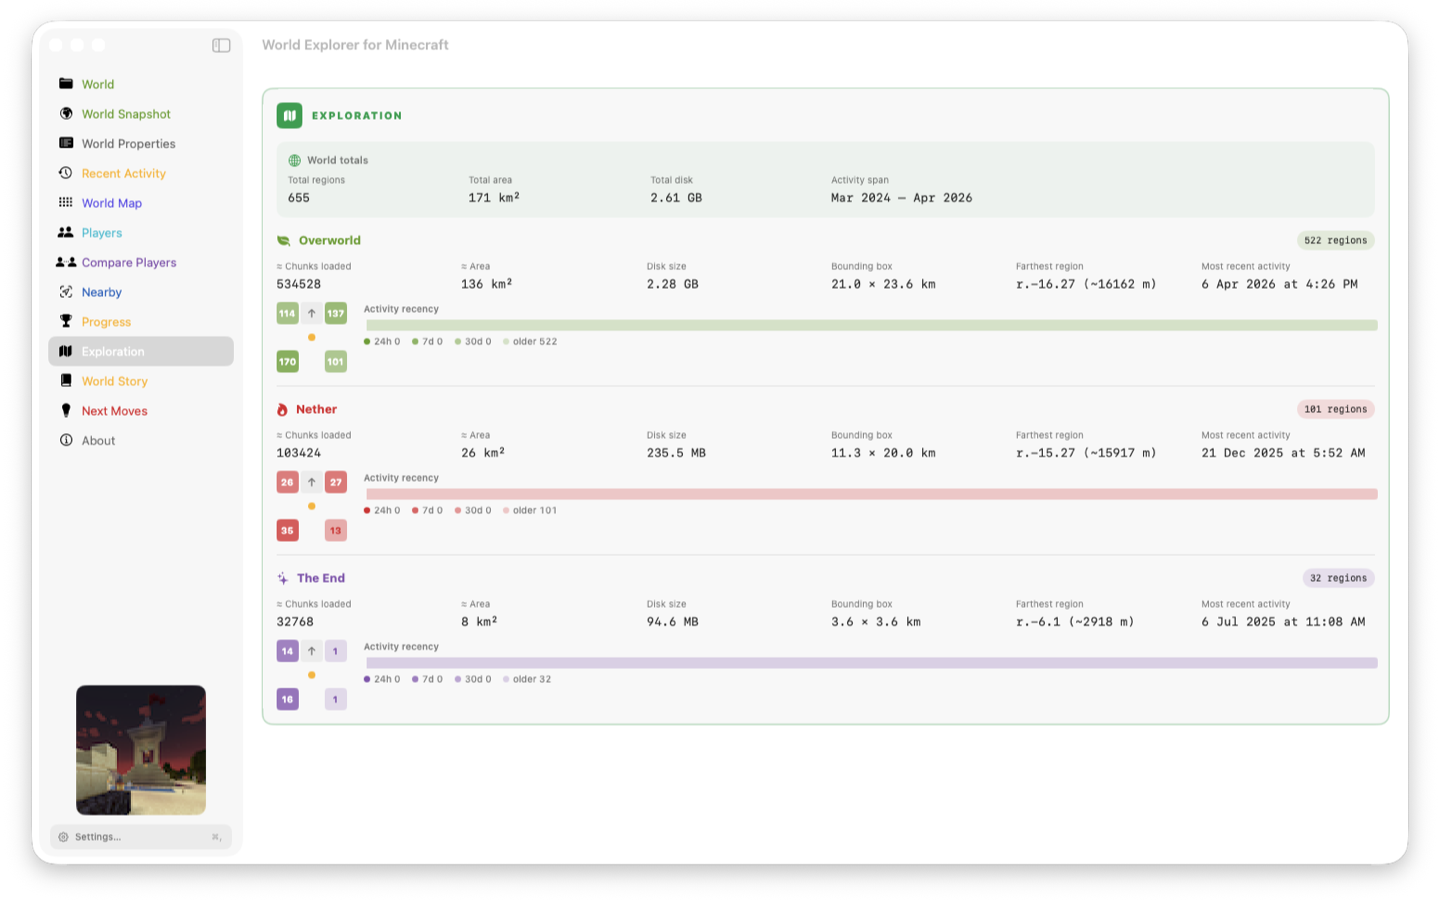Click the Overworld 522 regions badge
The image size is (1440, 900).
click(1336, 241)
